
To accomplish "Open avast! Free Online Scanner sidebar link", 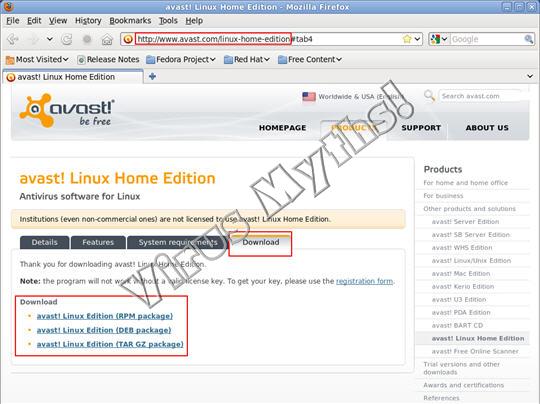I will click(x=475, y=352).
